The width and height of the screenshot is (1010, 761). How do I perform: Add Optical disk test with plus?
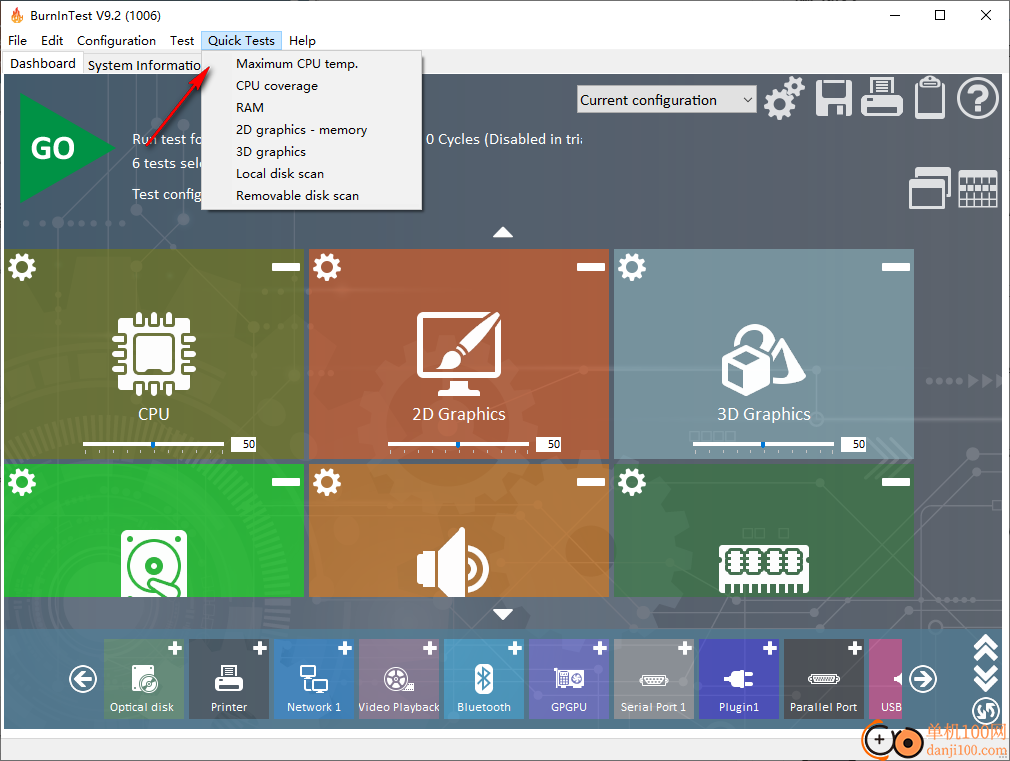click(175, 648)
